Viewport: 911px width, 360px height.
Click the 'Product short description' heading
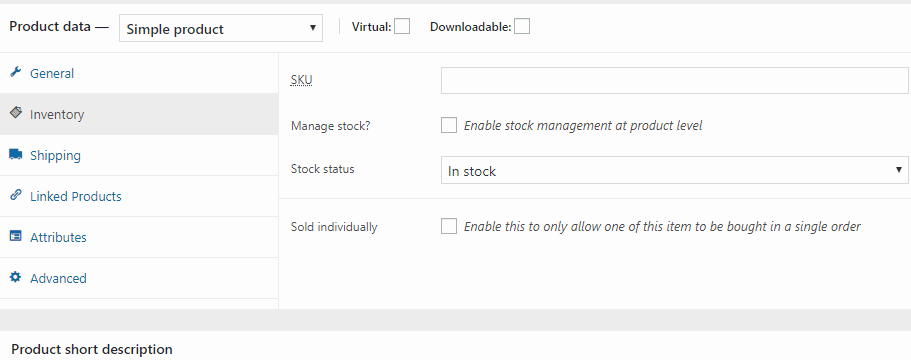[x=92, y=350]
